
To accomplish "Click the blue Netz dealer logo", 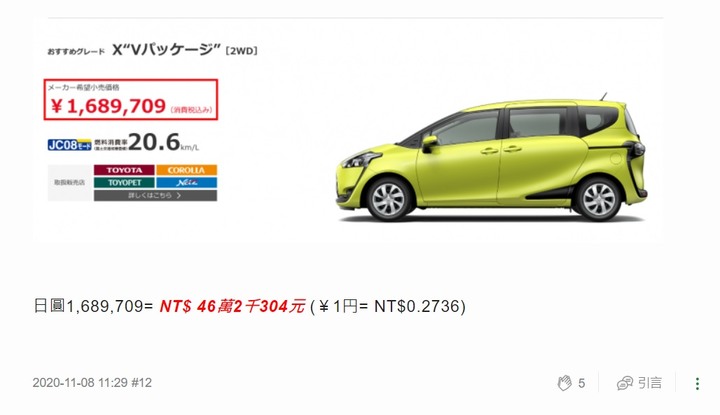I will (x=186, y=182).
